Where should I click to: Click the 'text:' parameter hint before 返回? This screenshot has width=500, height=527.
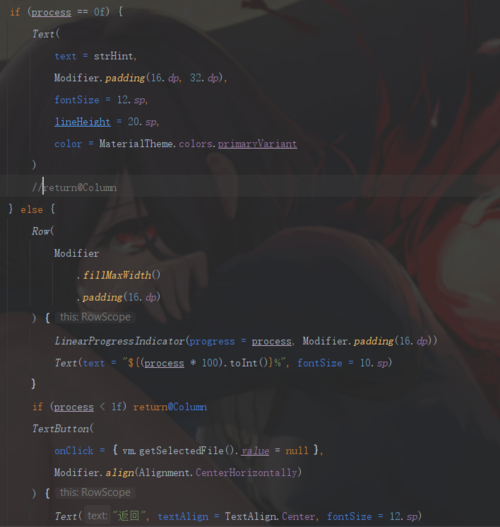[x=97, y=516]
